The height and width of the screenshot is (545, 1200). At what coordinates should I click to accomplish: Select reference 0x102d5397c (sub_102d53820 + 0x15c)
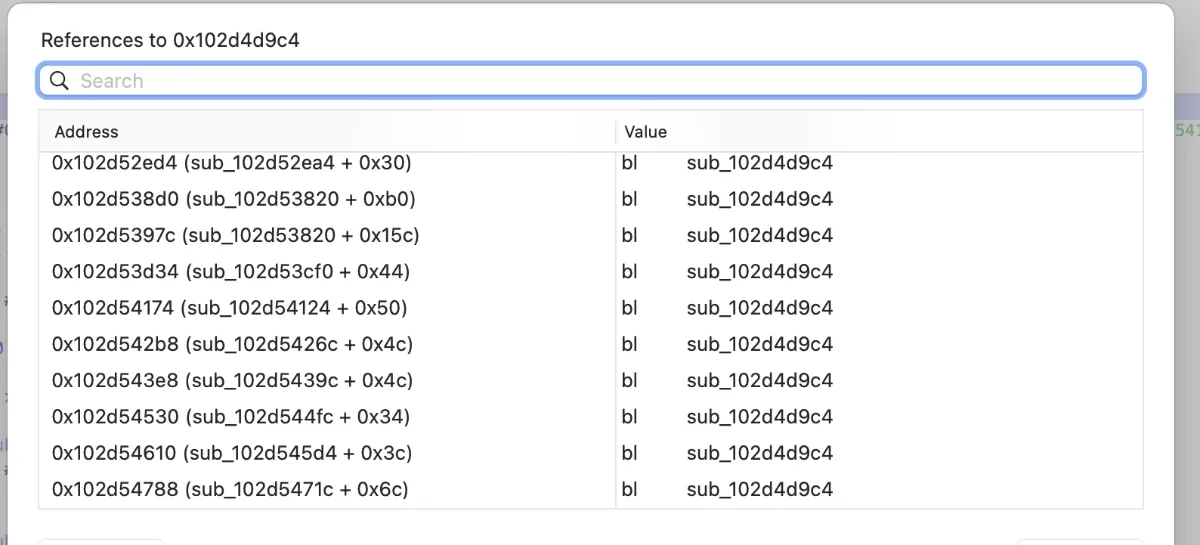[x=591, y=235]
